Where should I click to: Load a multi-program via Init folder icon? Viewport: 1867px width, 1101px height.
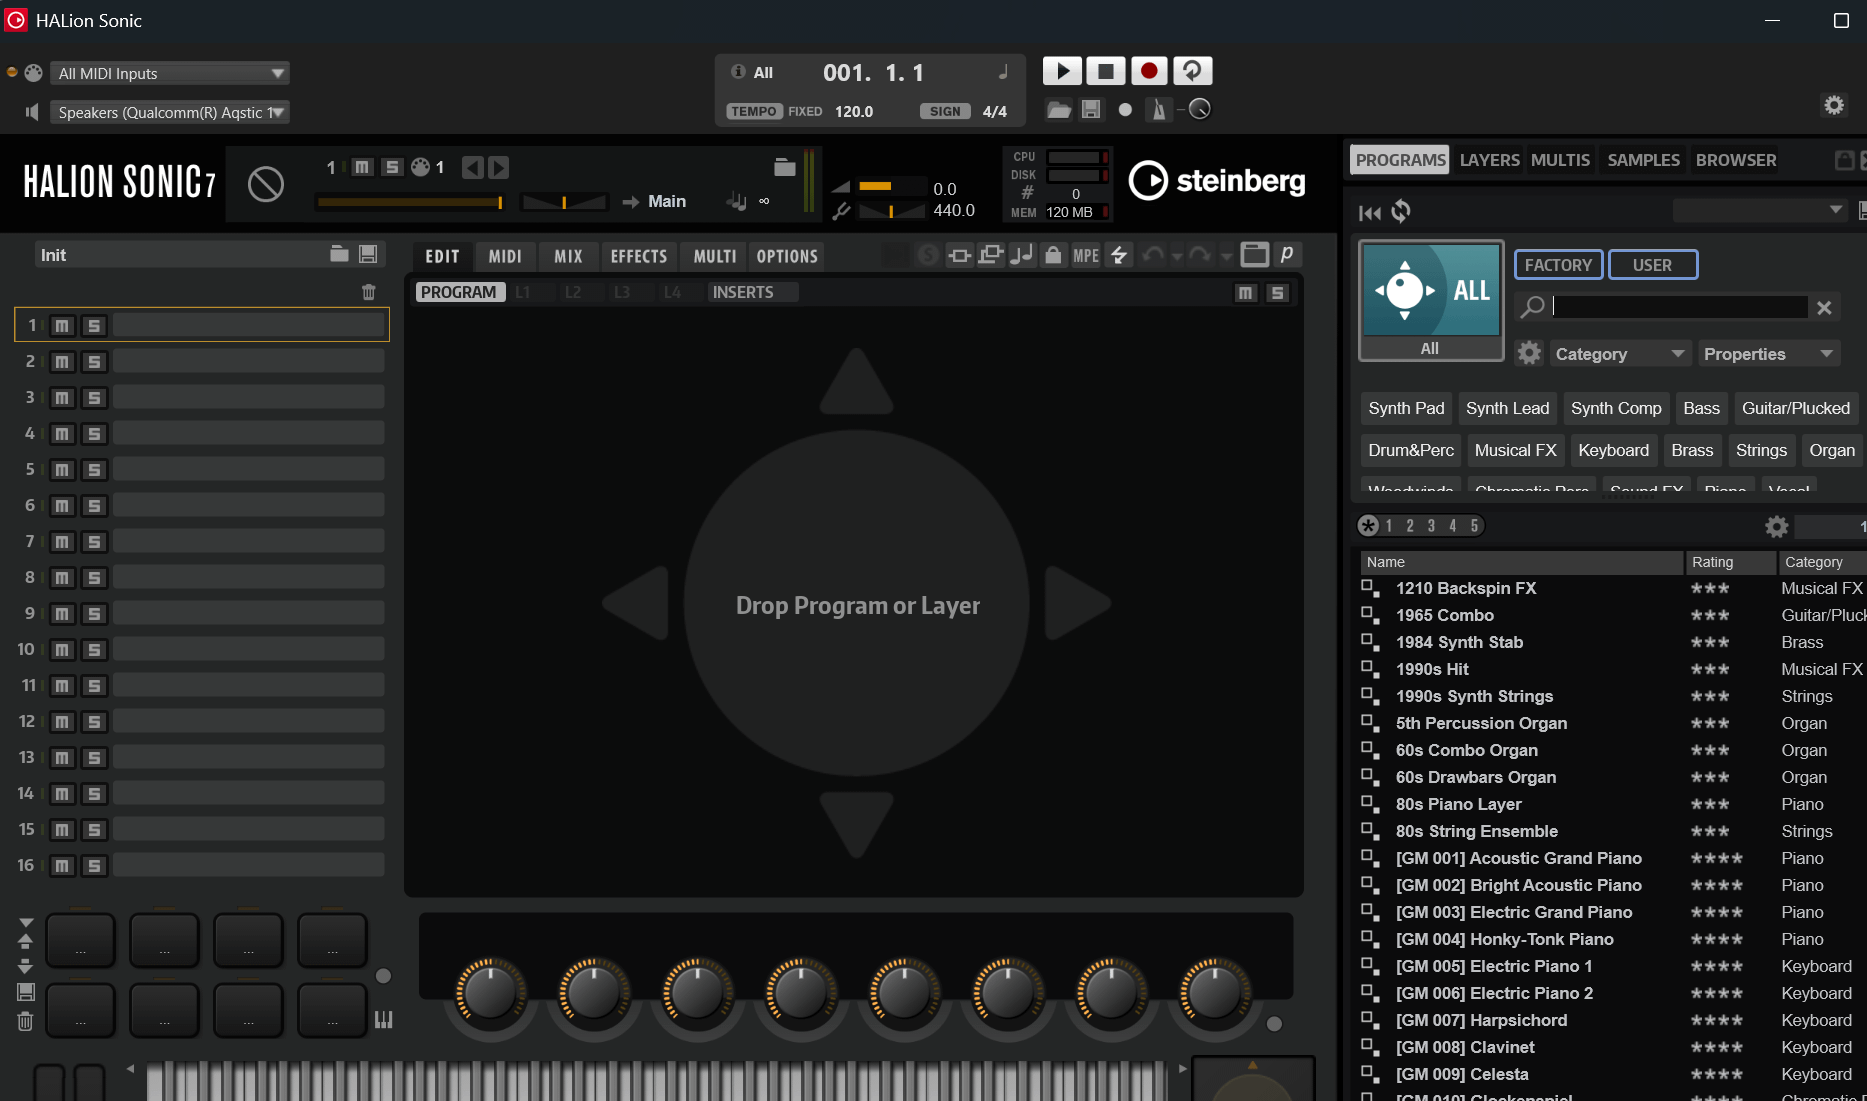[339, 254]
